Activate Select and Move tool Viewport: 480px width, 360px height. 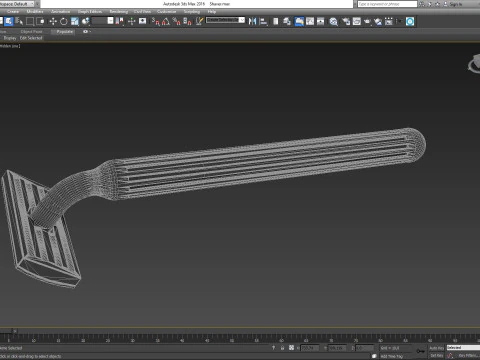point(53,21)
